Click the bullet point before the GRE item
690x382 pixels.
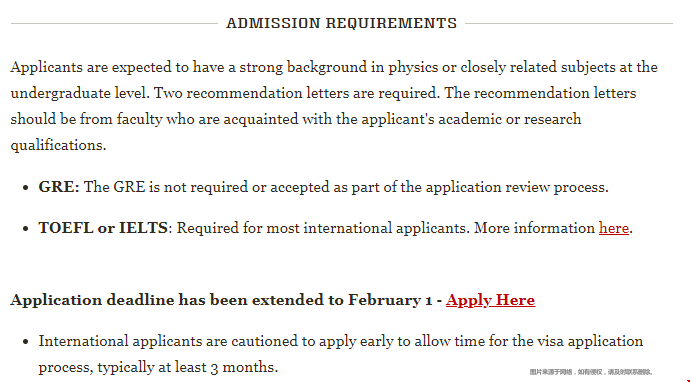(26, 188)
